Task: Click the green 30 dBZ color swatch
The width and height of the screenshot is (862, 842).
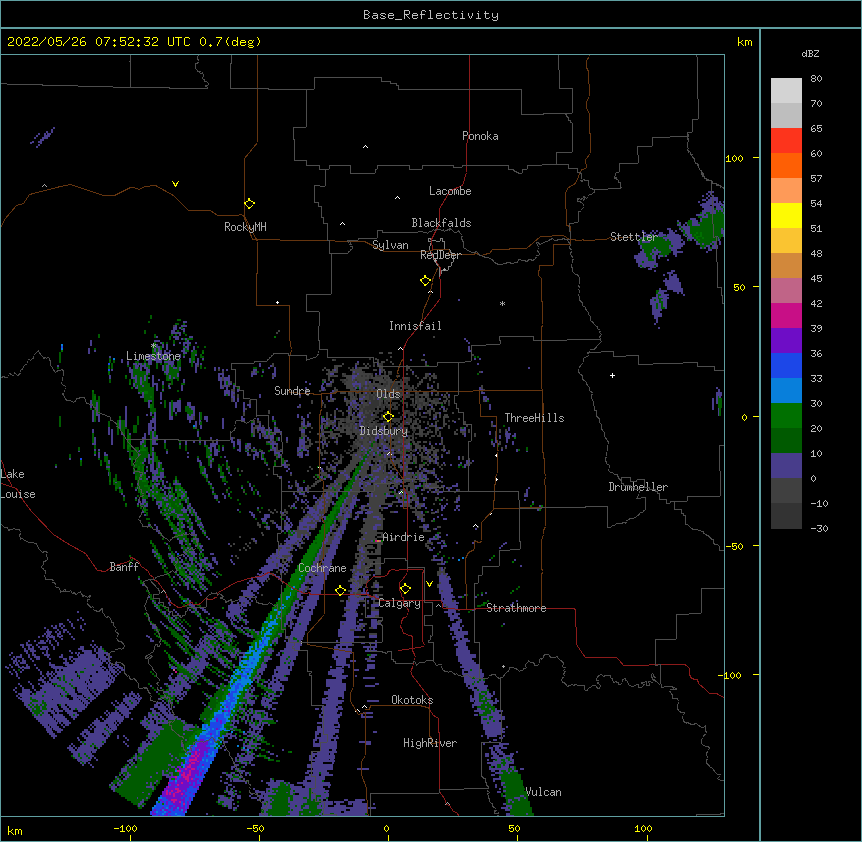Action: coord(786,416)
